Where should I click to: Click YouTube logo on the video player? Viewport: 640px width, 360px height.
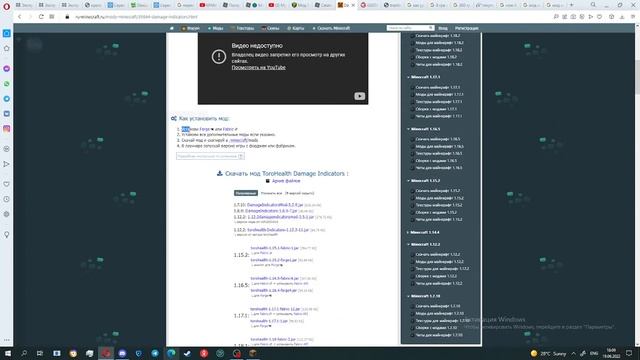point(359,96)
